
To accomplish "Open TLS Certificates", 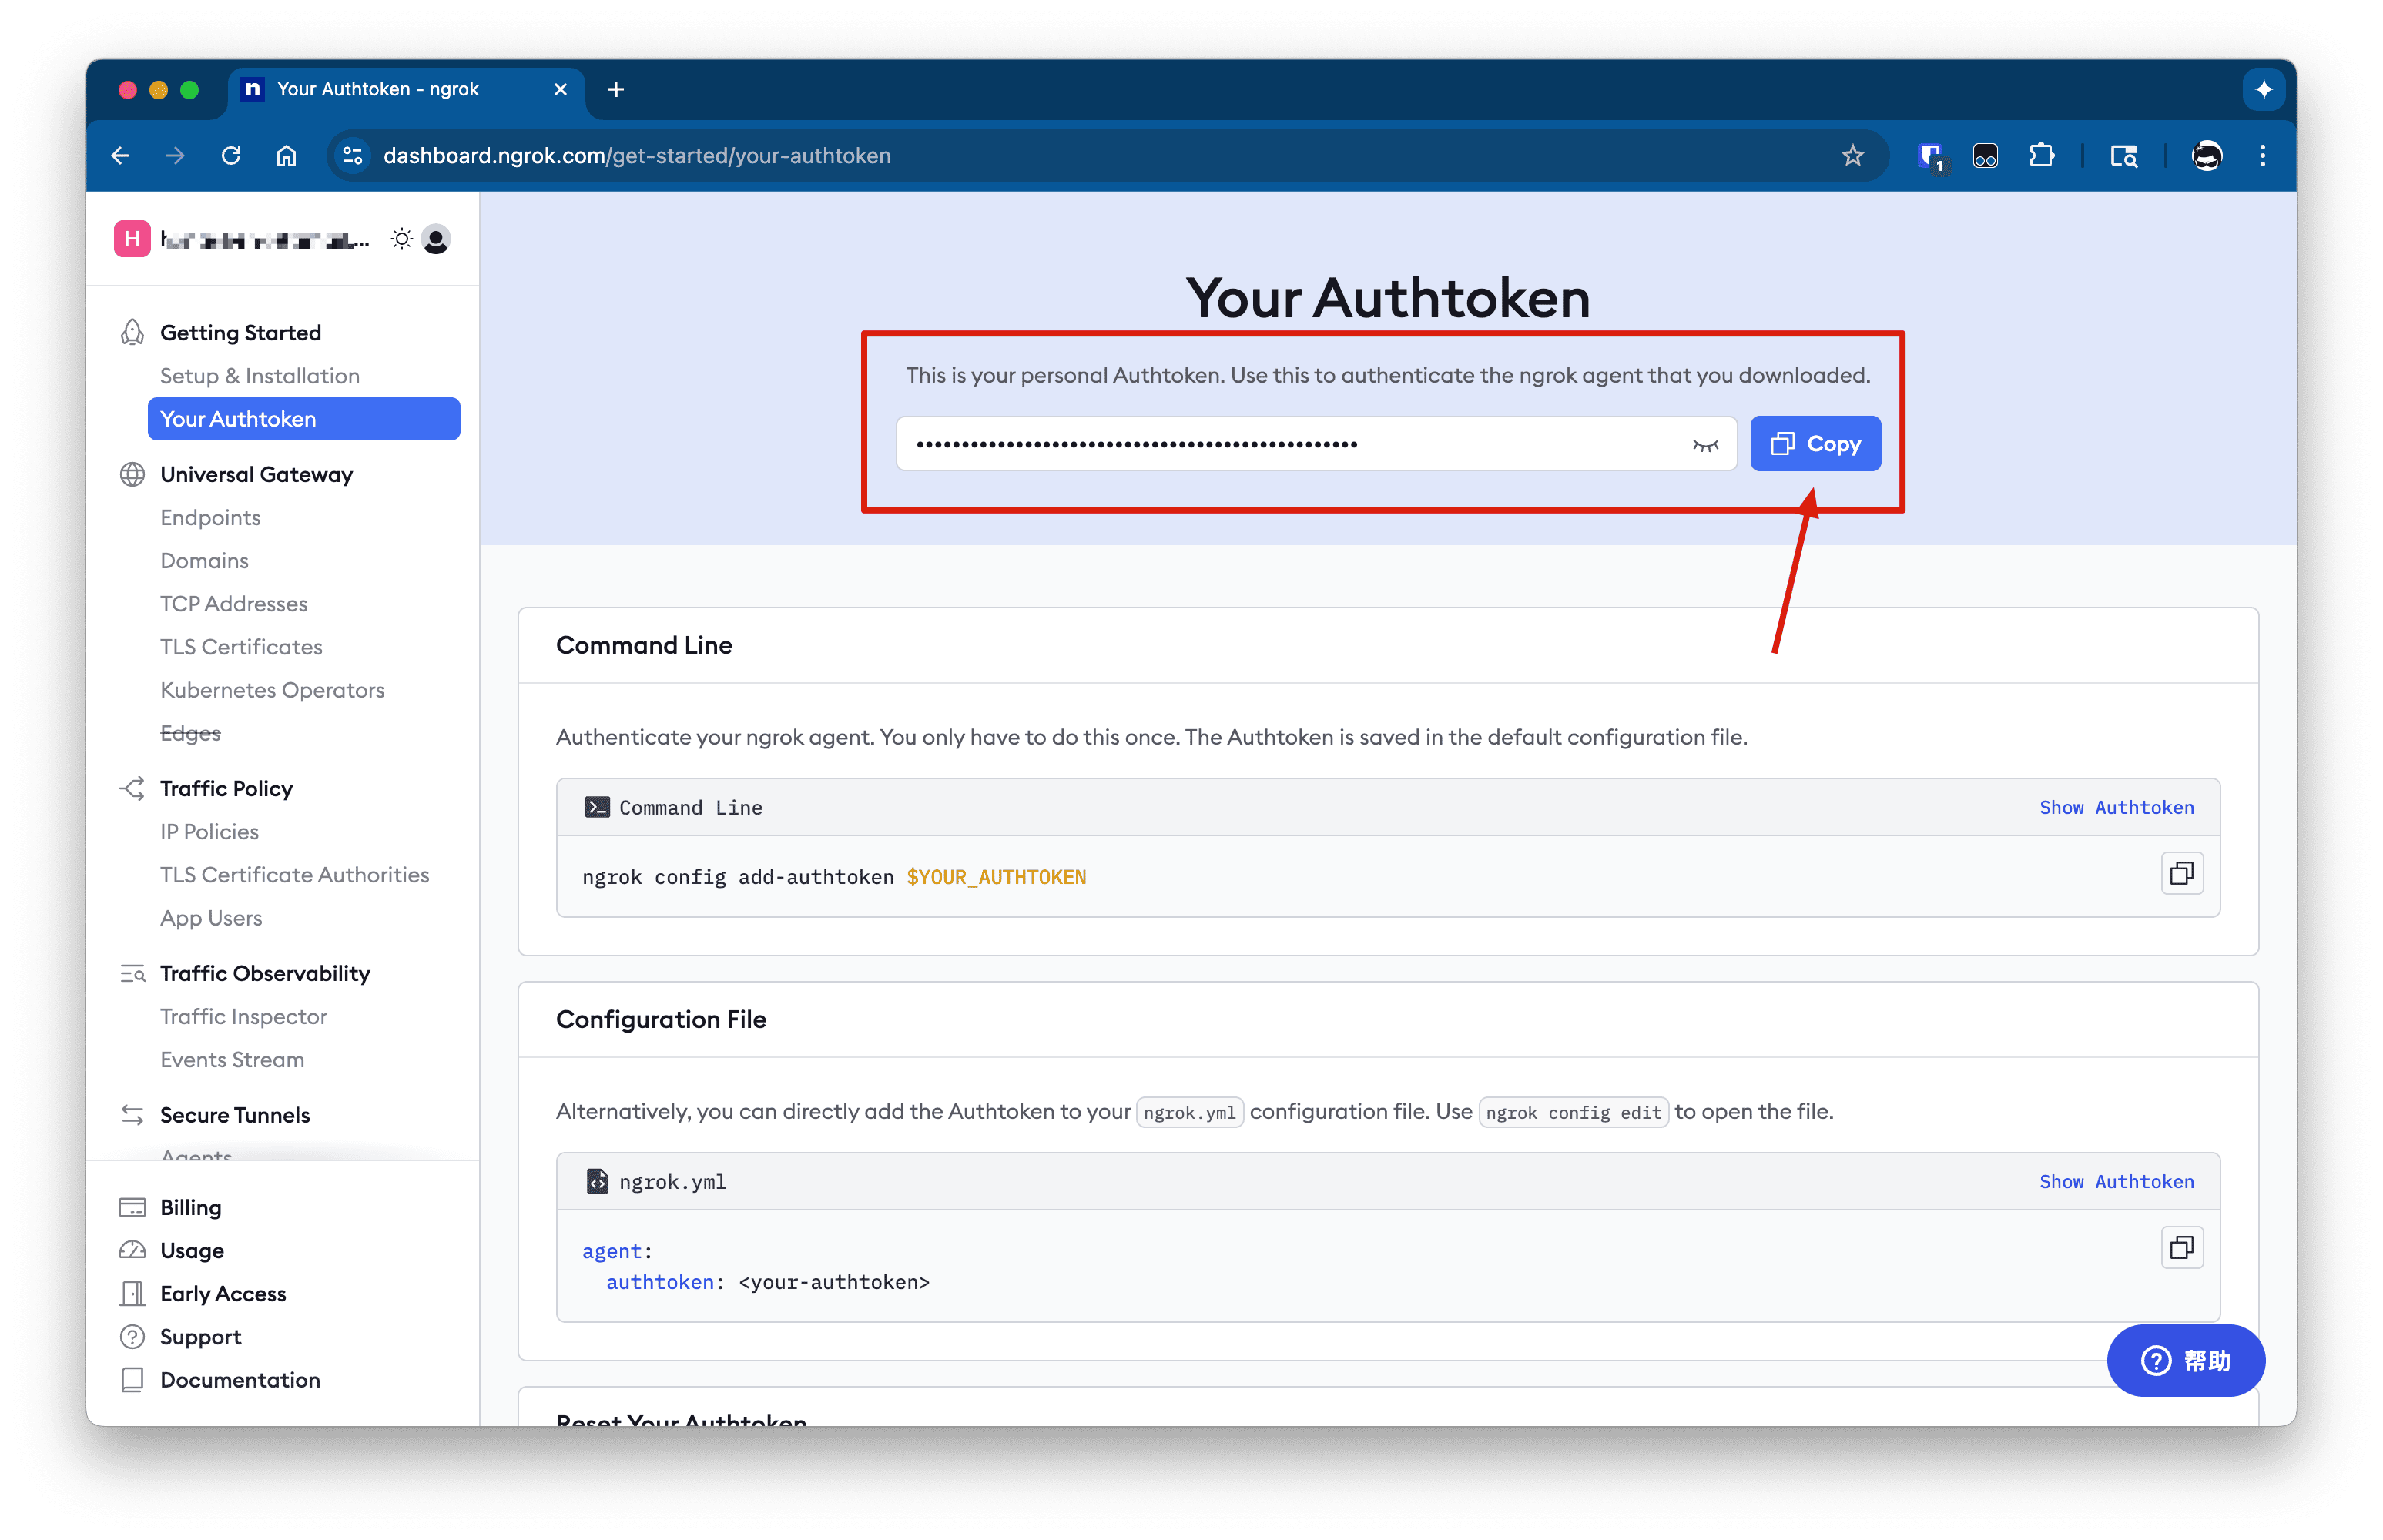I will (x=241, y=647).
